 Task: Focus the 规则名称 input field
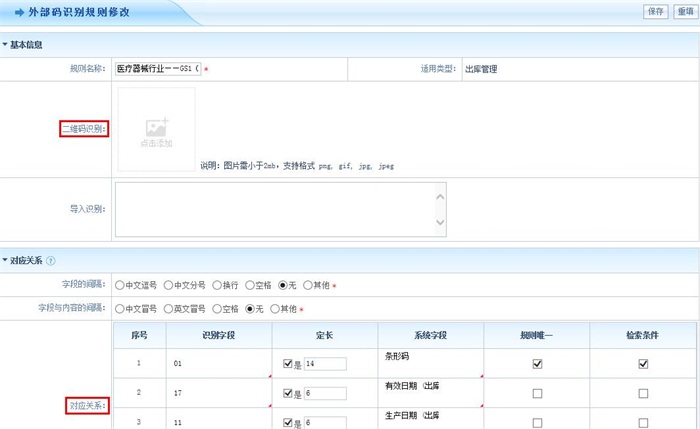point(158,69)
